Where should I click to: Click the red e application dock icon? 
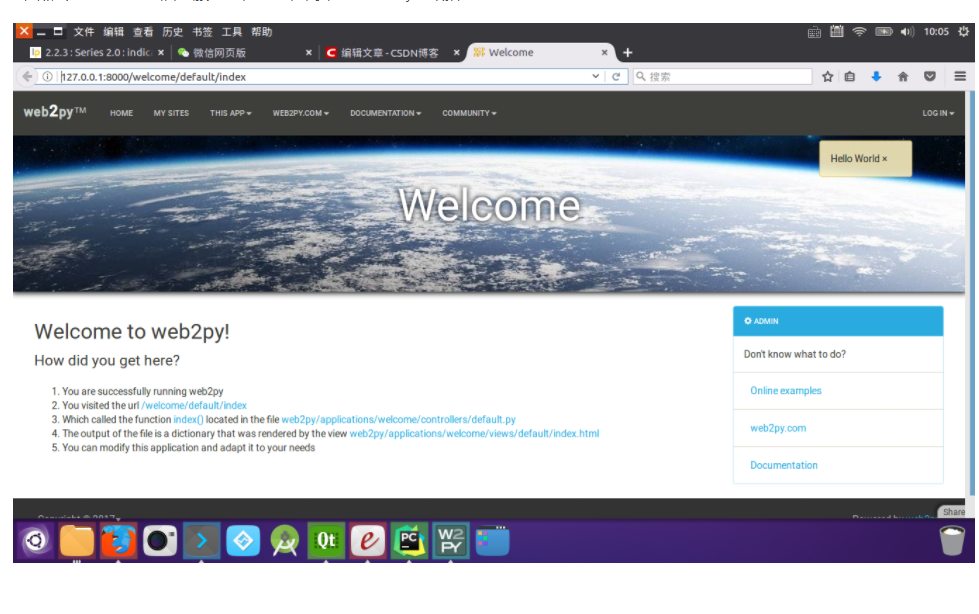[368, 540]
